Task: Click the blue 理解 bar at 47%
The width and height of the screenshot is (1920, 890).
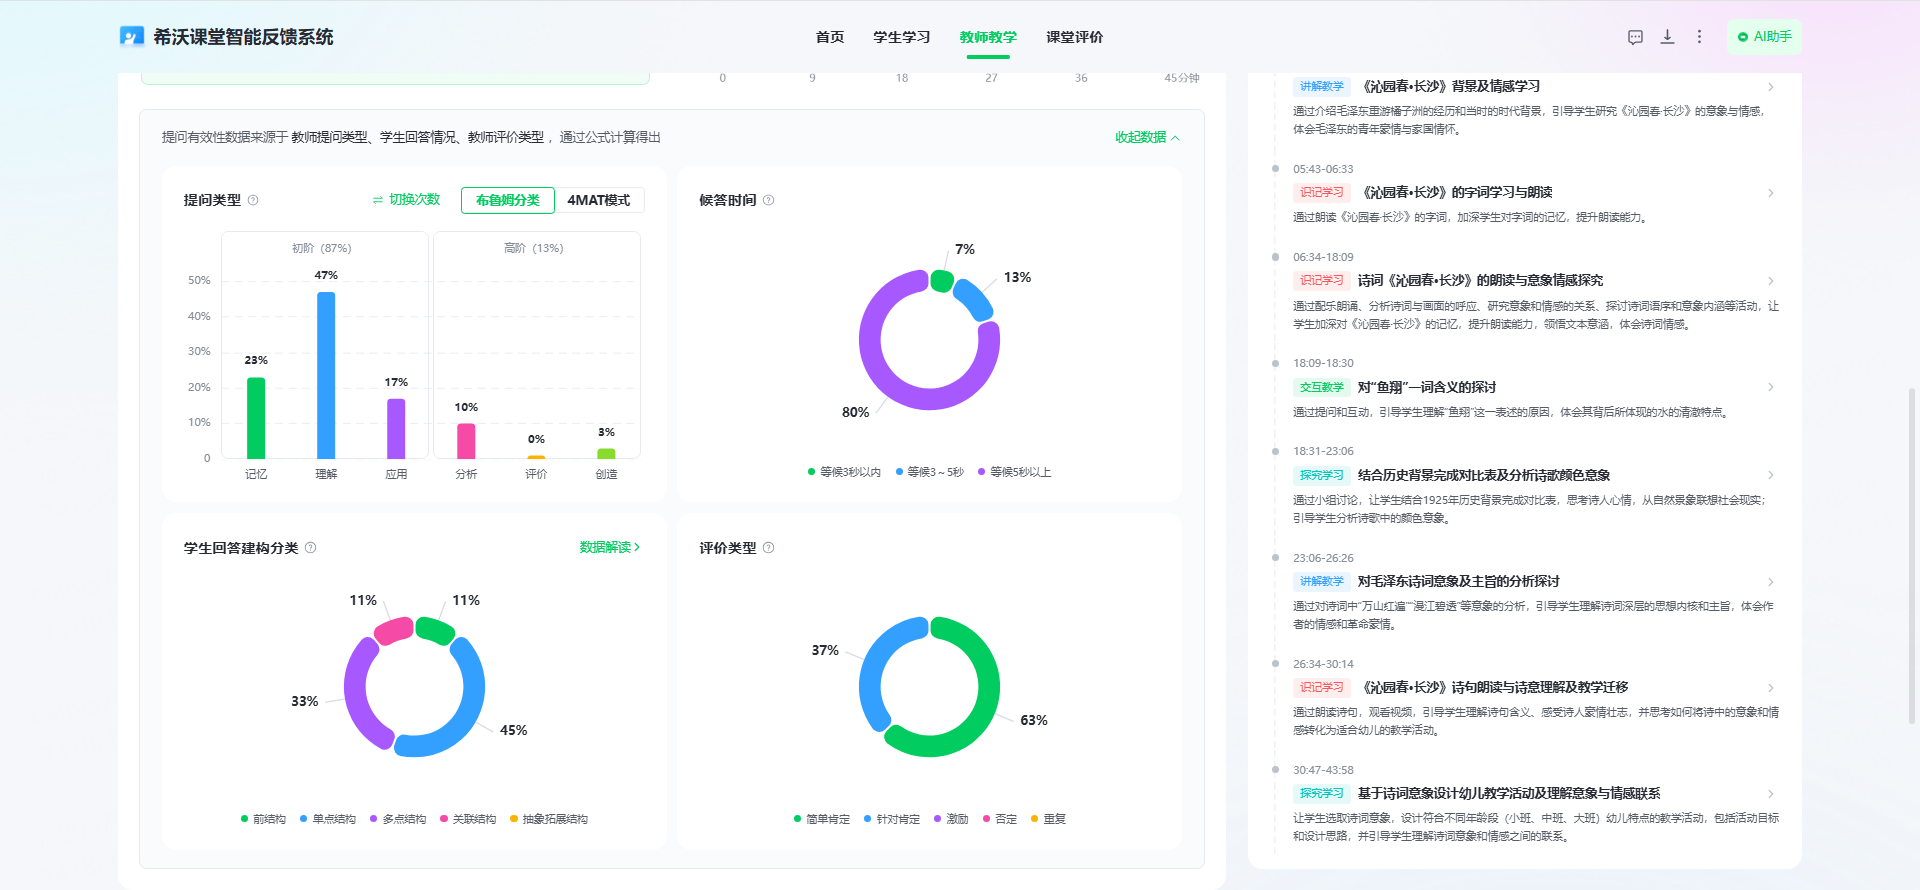Action: 326,375
